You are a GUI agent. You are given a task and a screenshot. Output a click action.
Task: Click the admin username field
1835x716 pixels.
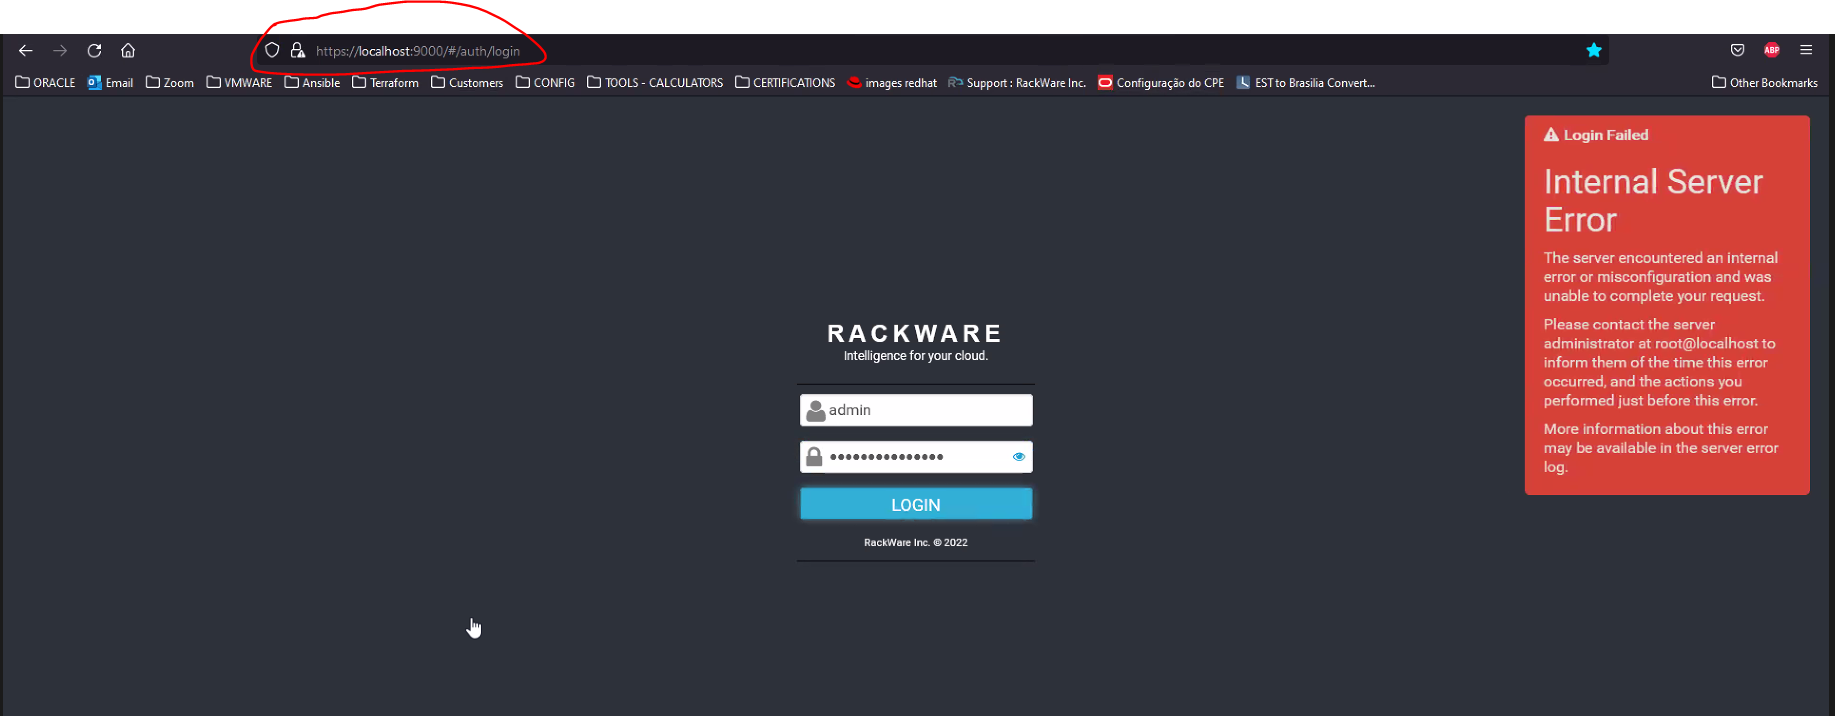click(x=916, y=410)
